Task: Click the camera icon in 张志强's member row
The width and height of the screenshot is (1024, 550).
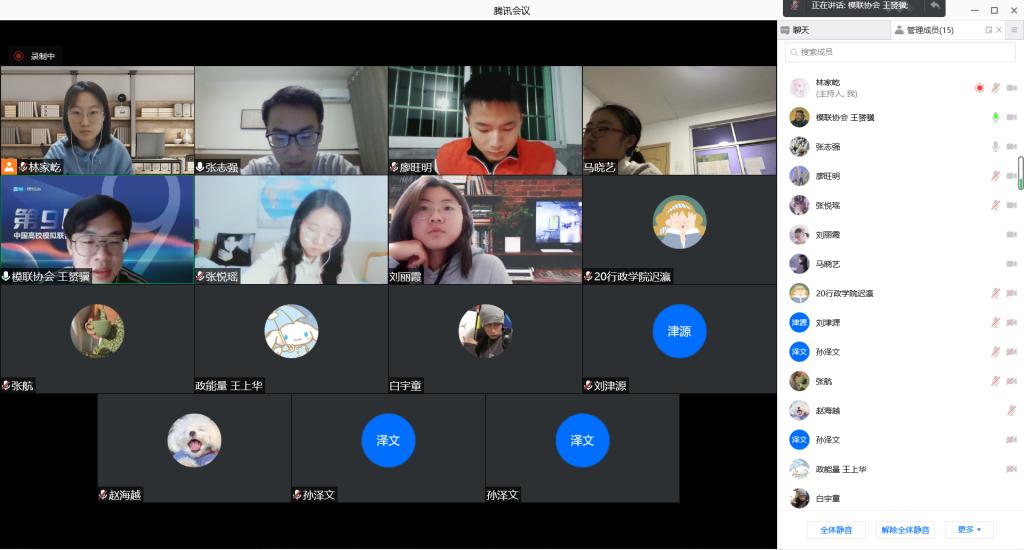Action: pyautogui.click(x=1011, y=147)
